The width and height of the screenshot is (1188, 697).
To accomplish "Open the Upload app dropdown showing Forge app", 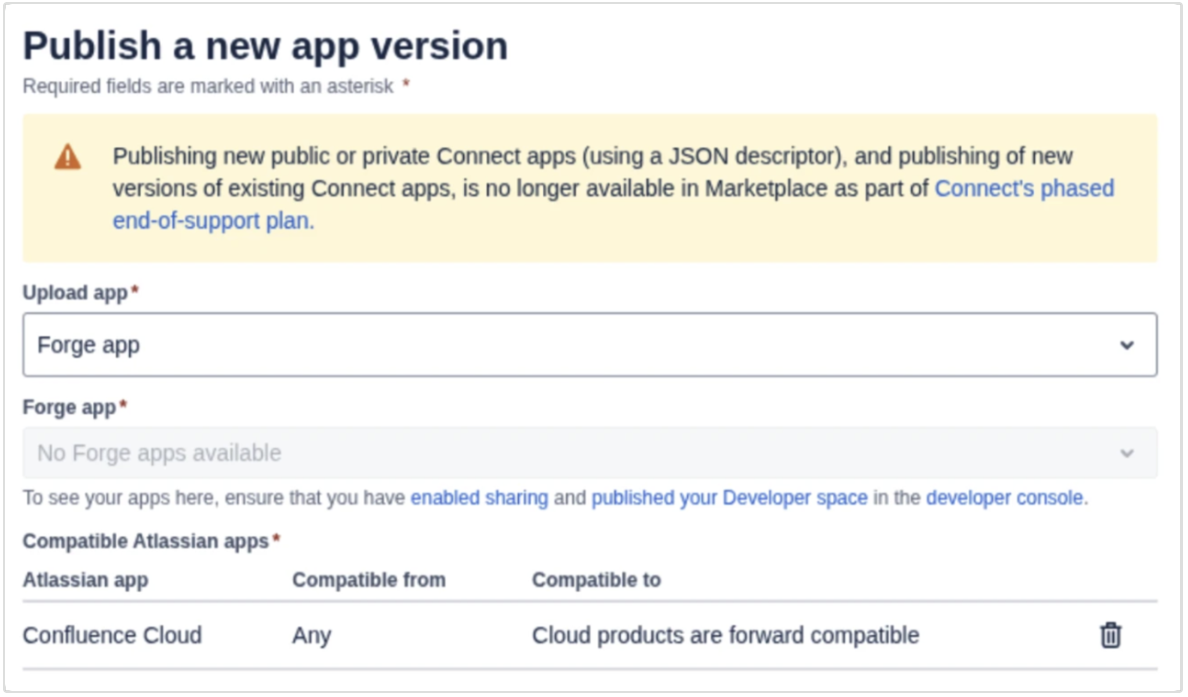I will pyautogui.click(x=589, y=345).
